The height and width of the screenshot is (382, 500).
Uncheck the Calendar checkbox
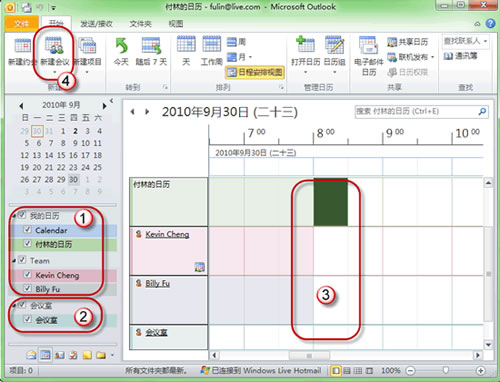(x=28, y=229)
